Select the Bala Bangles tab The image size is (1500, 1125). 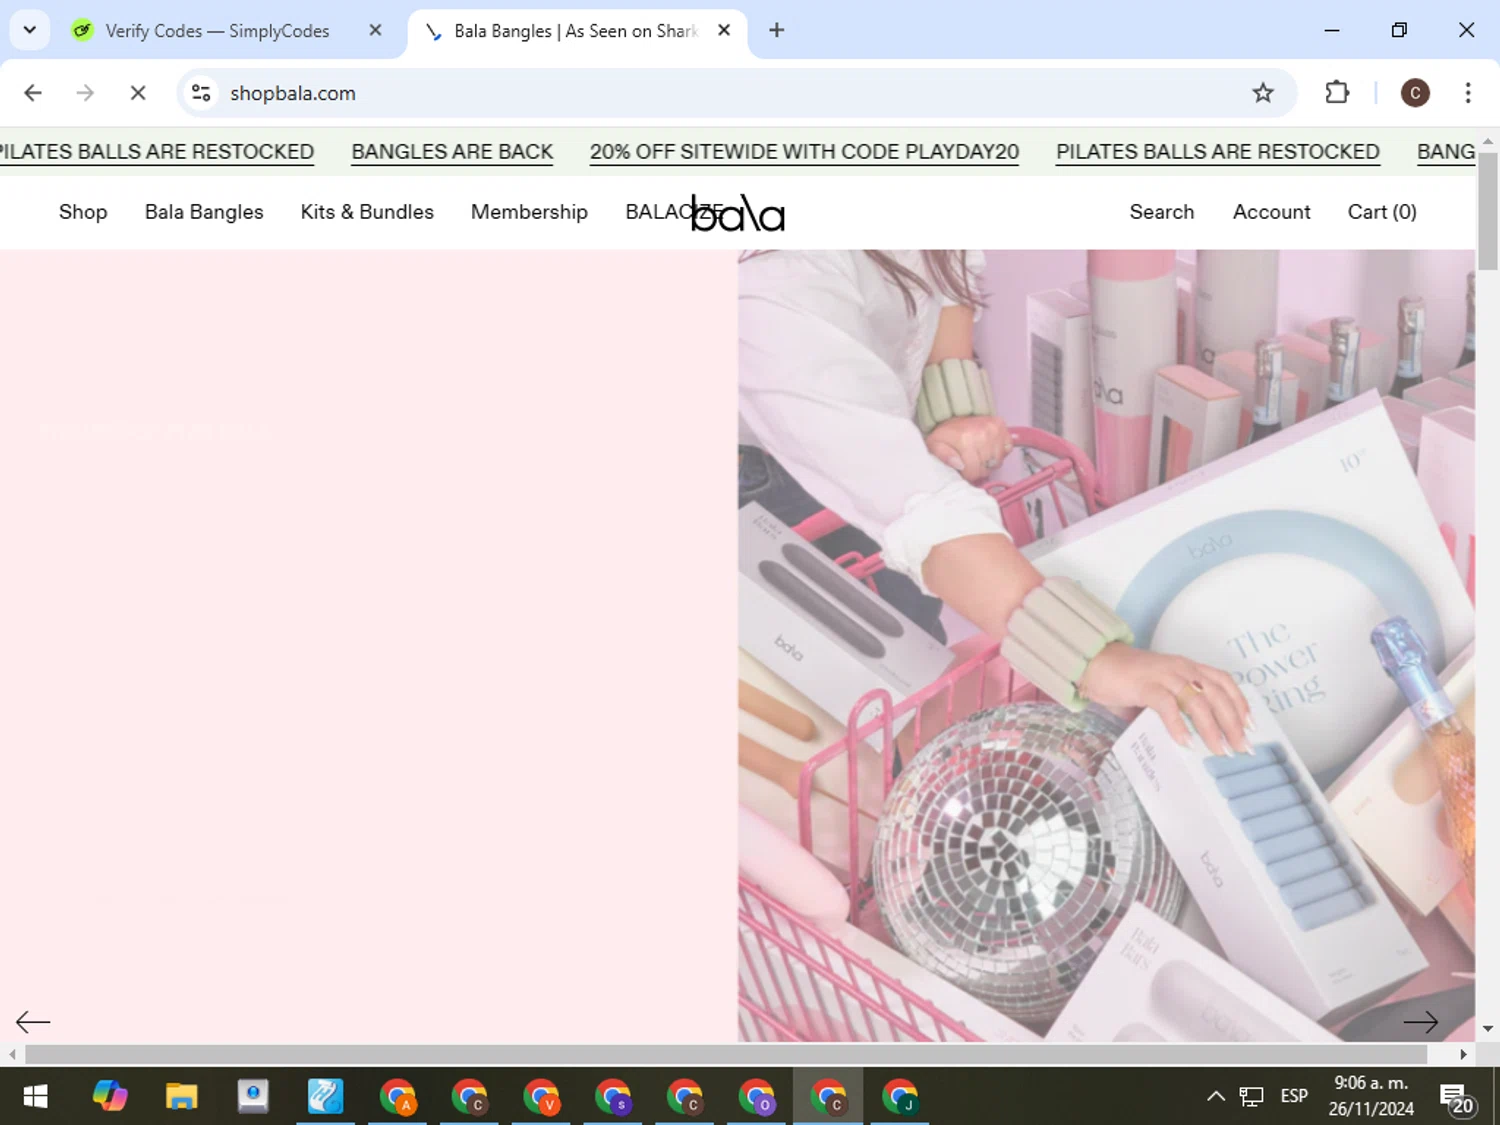coord(577,31)
